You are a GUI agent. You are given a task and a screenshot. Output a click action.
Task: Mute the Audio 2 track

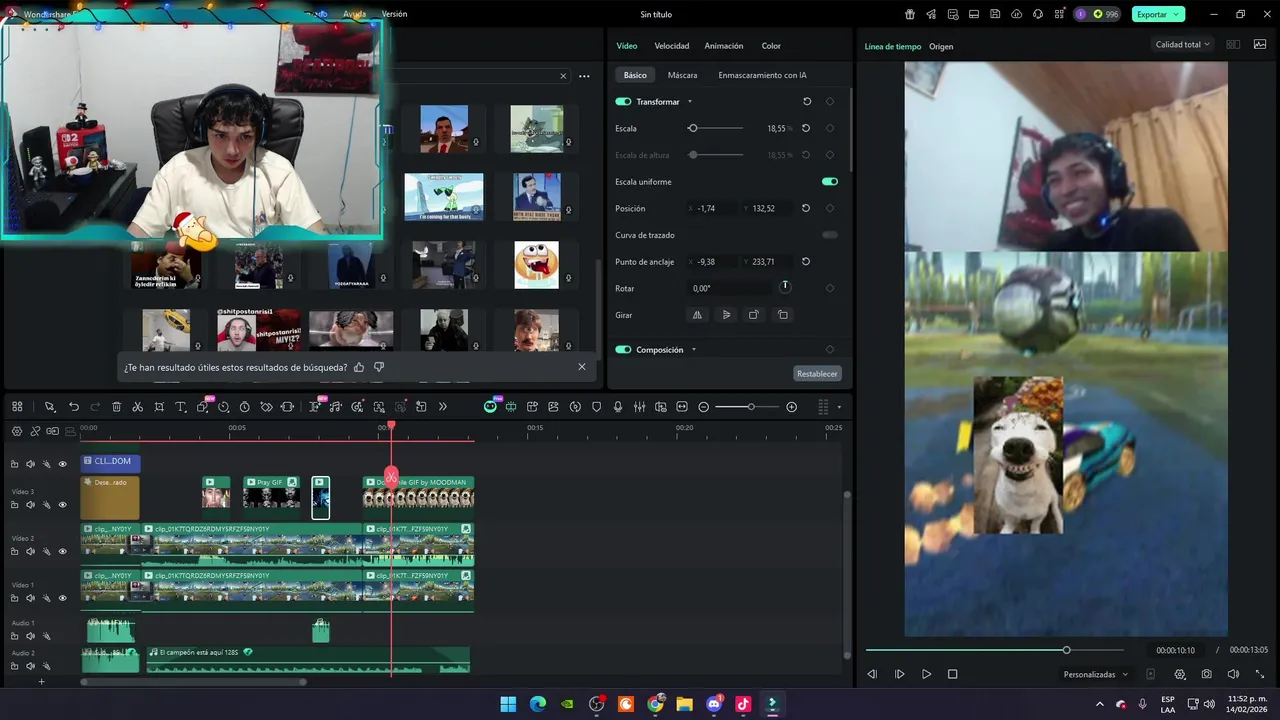pyautogui.click(x=30, y=667)
